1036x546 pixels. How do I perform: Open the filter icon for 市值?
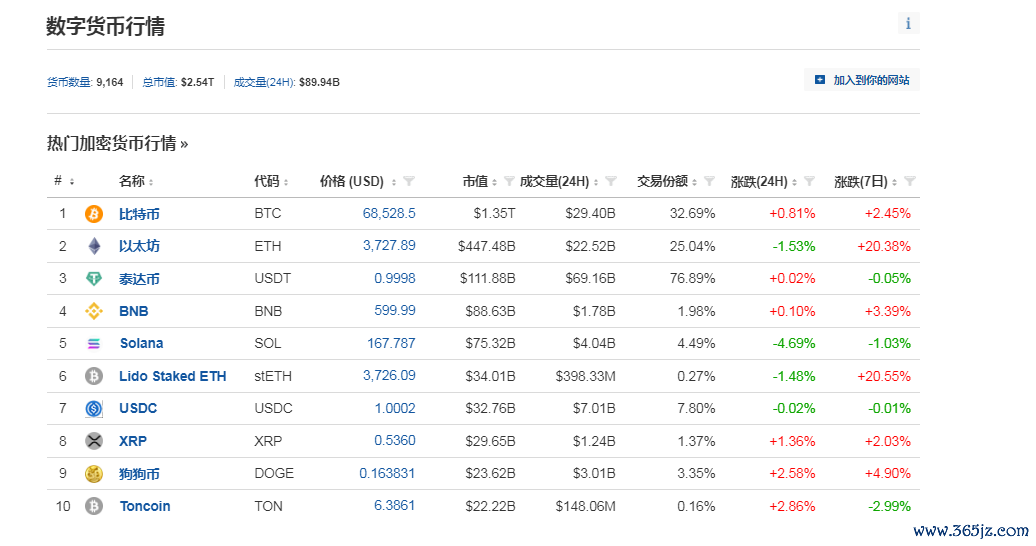(509, 181)
